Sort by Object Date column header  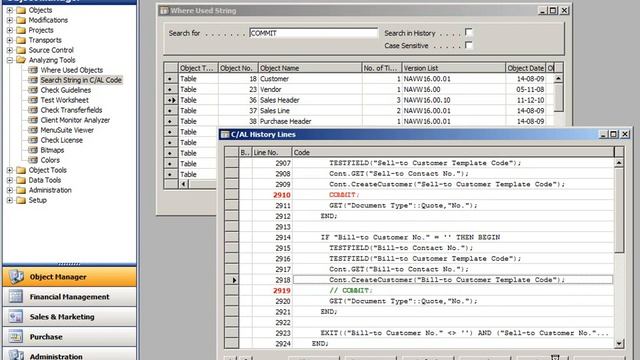click(525, 68)
